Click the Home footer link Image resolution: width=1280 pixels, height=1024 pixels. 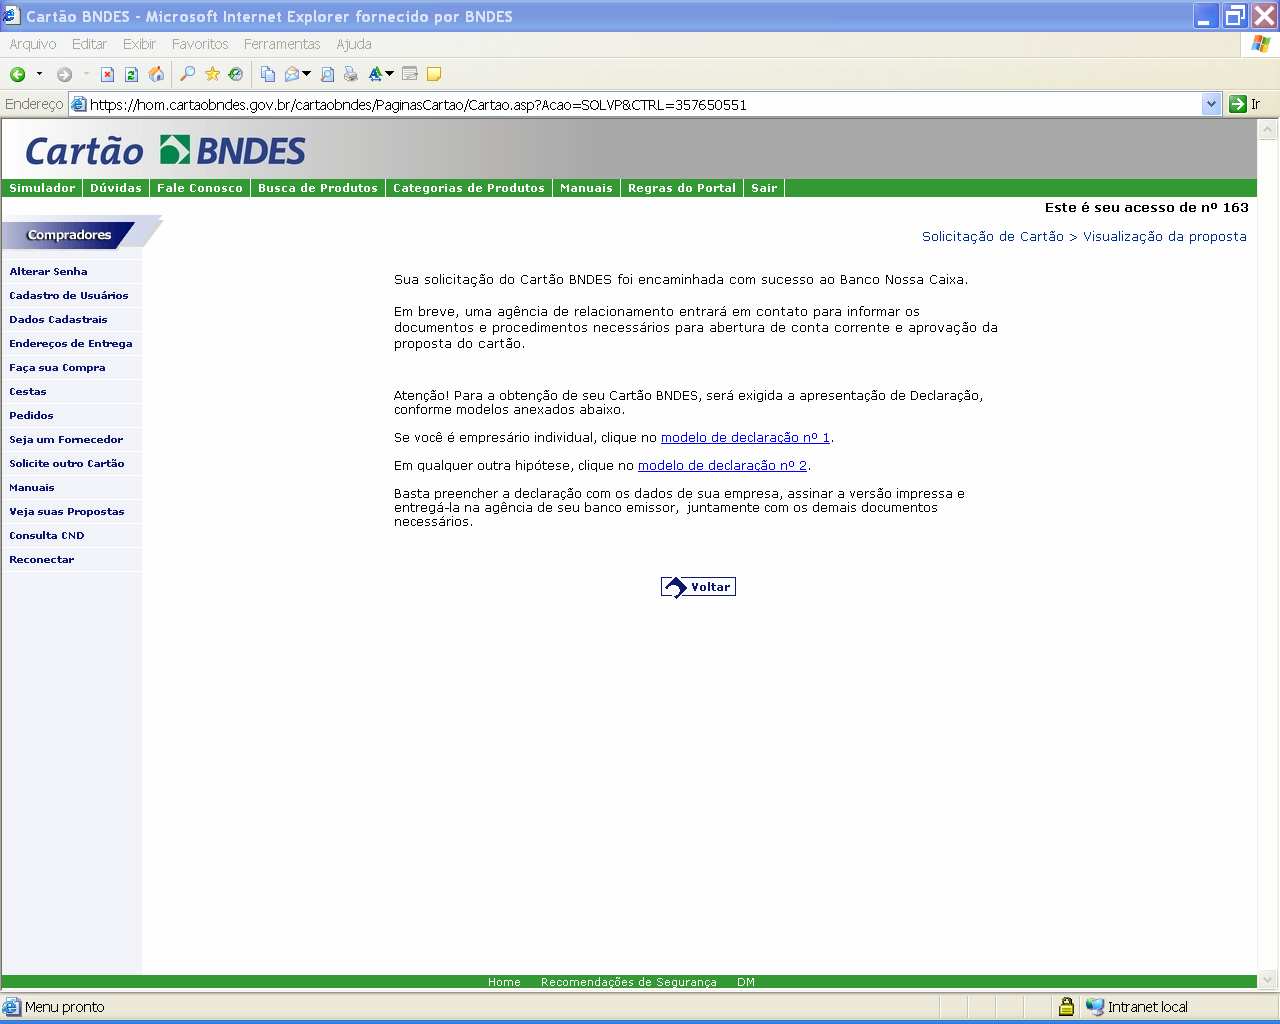tap(504, 982)
